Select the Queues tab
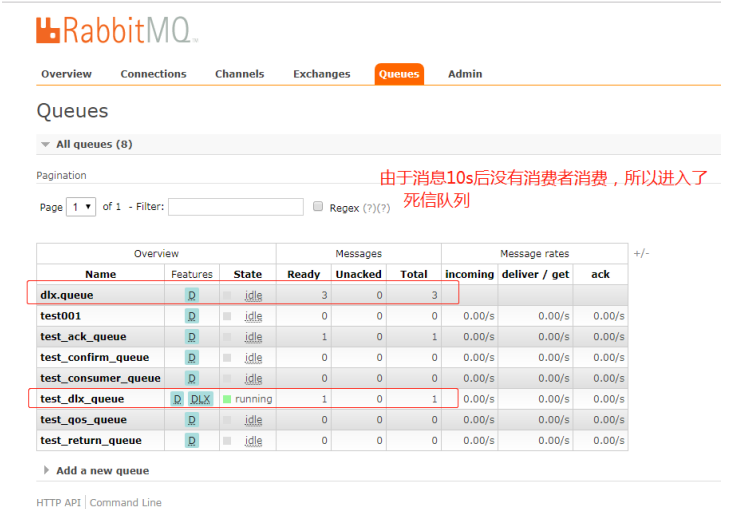Screen dimensions: 753x509 (x=399, y=74)
